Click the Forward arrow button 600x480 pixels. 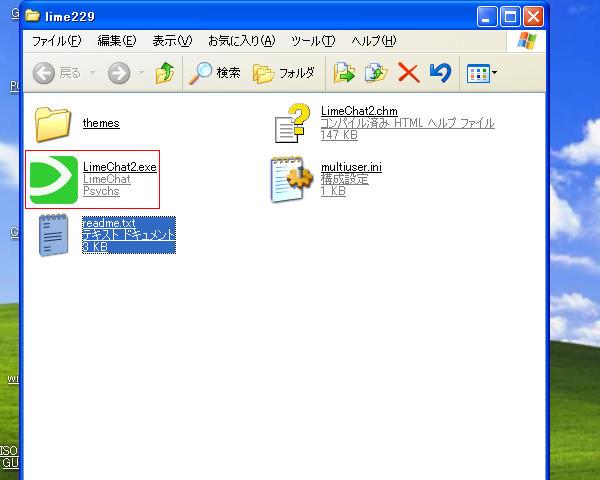[x=119, y=73]
